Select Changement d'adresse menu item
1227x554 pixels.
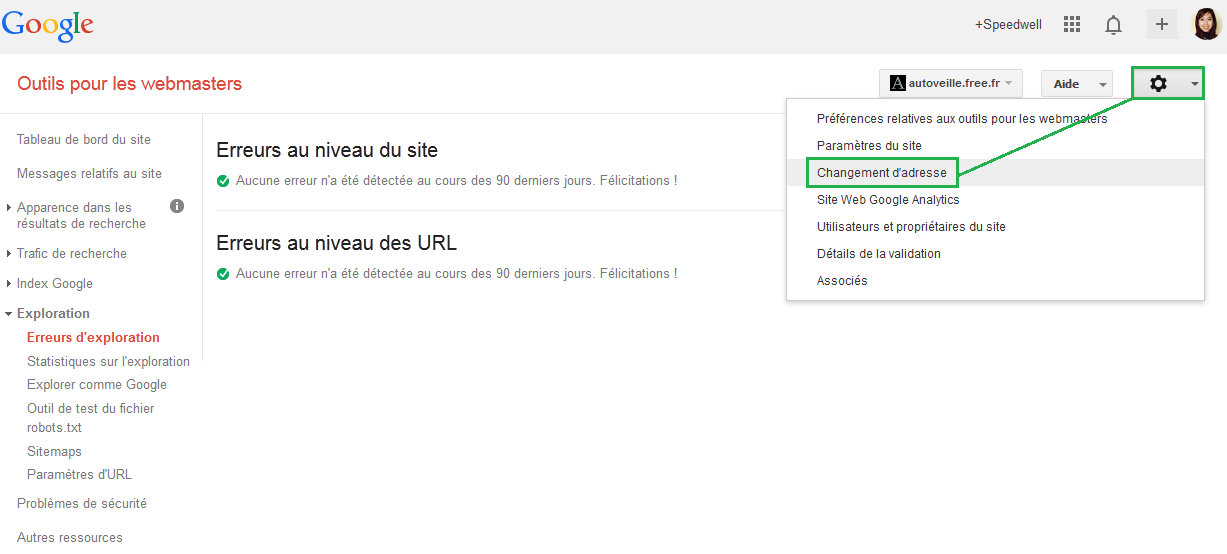[x=881, y=173]
